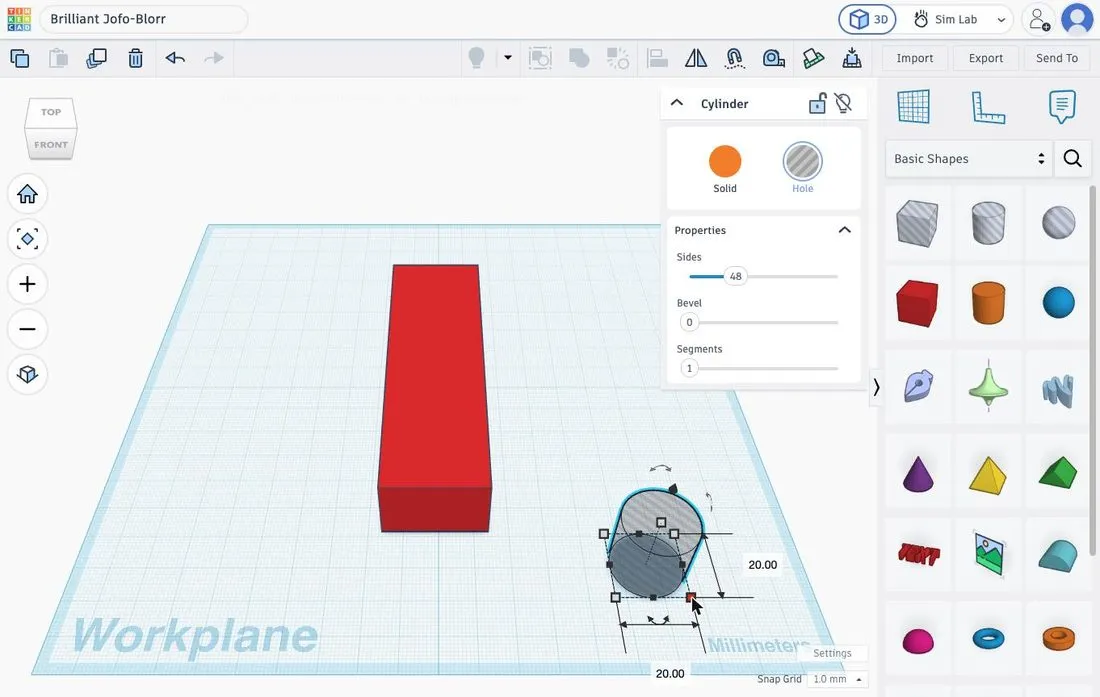Screen dimensions: 1100x697
Task: Invite collaborators with add-person icon
Action: coord(1039,20)
